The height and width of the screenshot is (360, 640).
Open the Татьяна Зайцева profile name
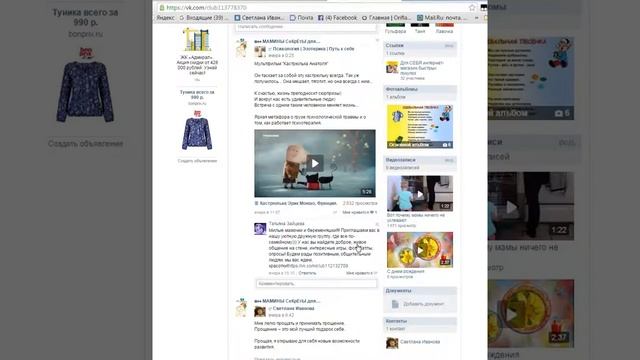287,224
